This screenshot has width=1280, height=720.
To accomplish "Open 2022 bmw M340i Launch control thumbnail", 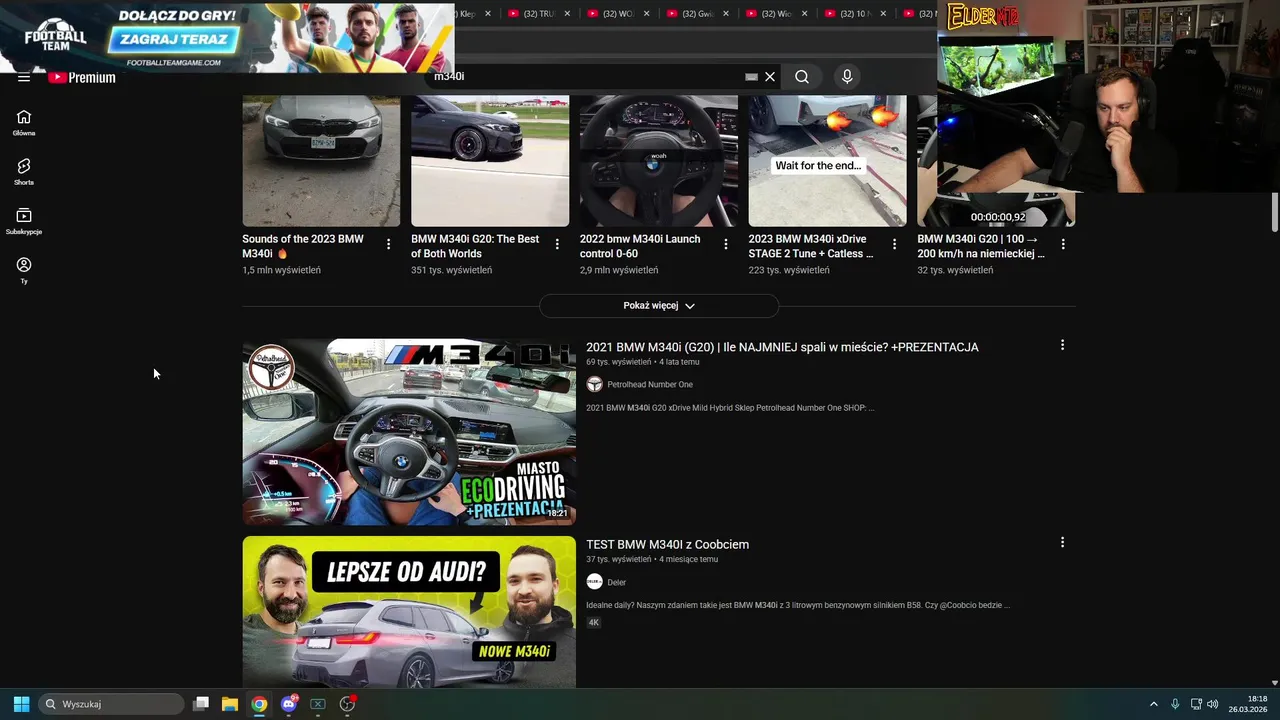I will [659, 161].
